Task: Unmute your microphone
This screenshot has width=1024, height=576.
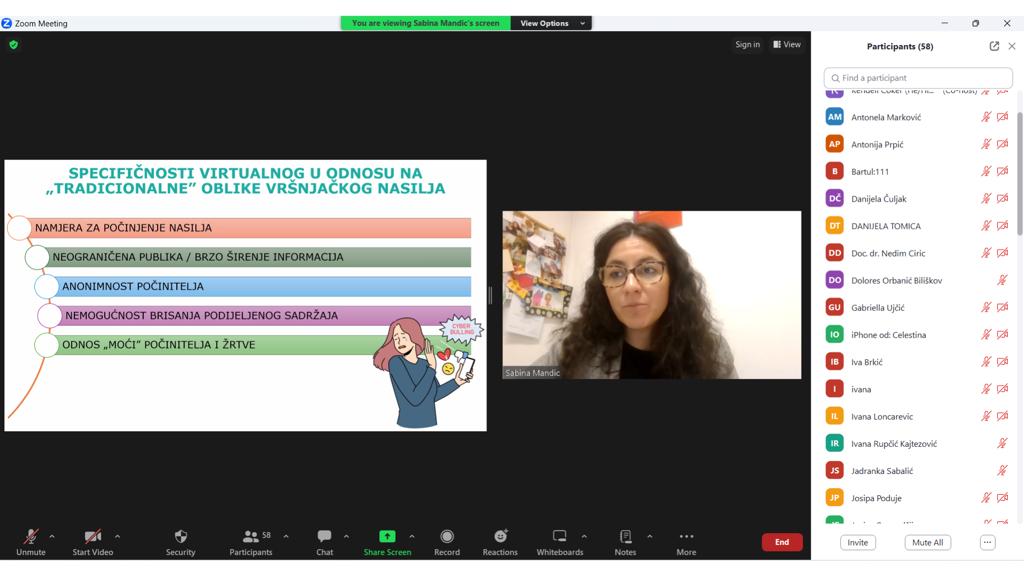Action: [x=31, y=537]
